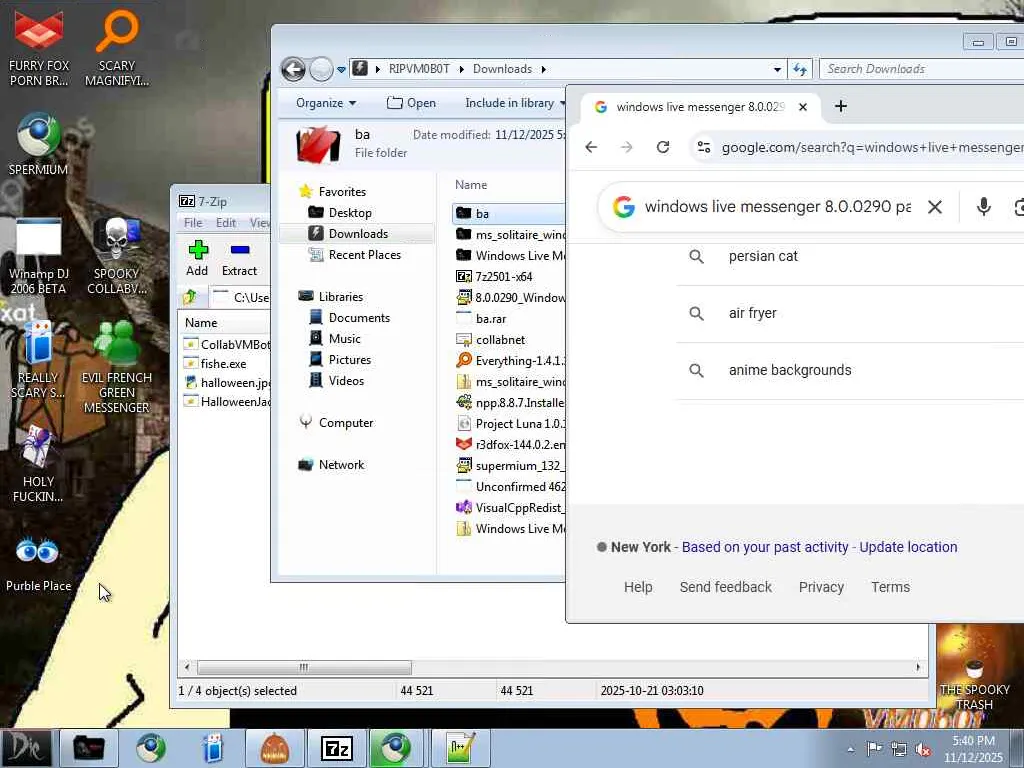The height and width of the screenshot is (768, 1024).
Task: Click the Start button on the taskbar
Action: coord(25,748)
